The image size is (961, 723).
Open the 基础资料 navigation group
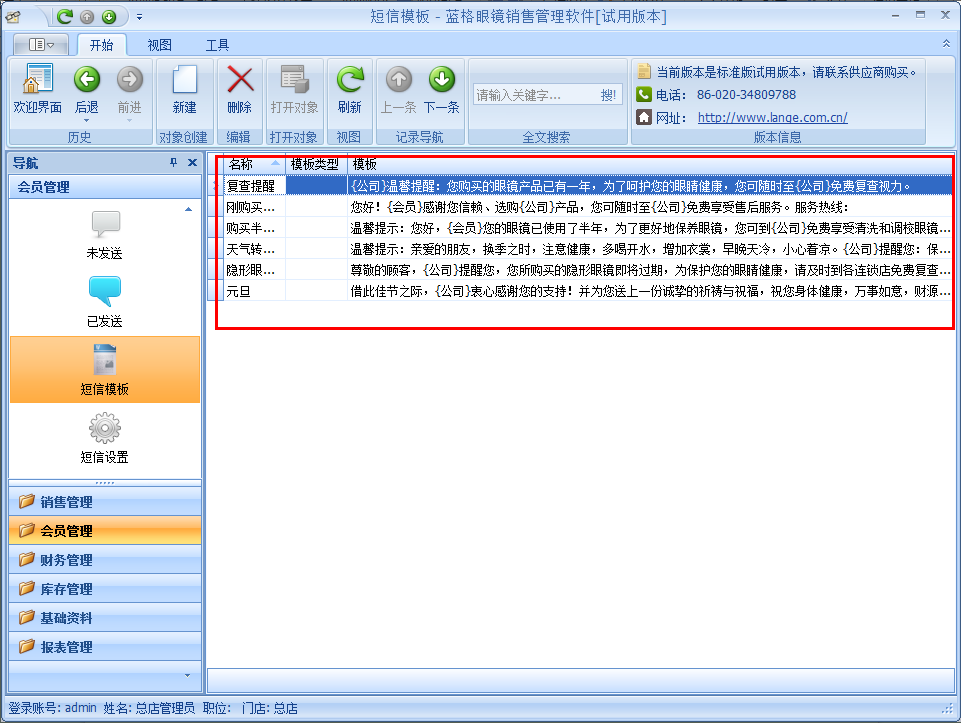tap(105, 618)
